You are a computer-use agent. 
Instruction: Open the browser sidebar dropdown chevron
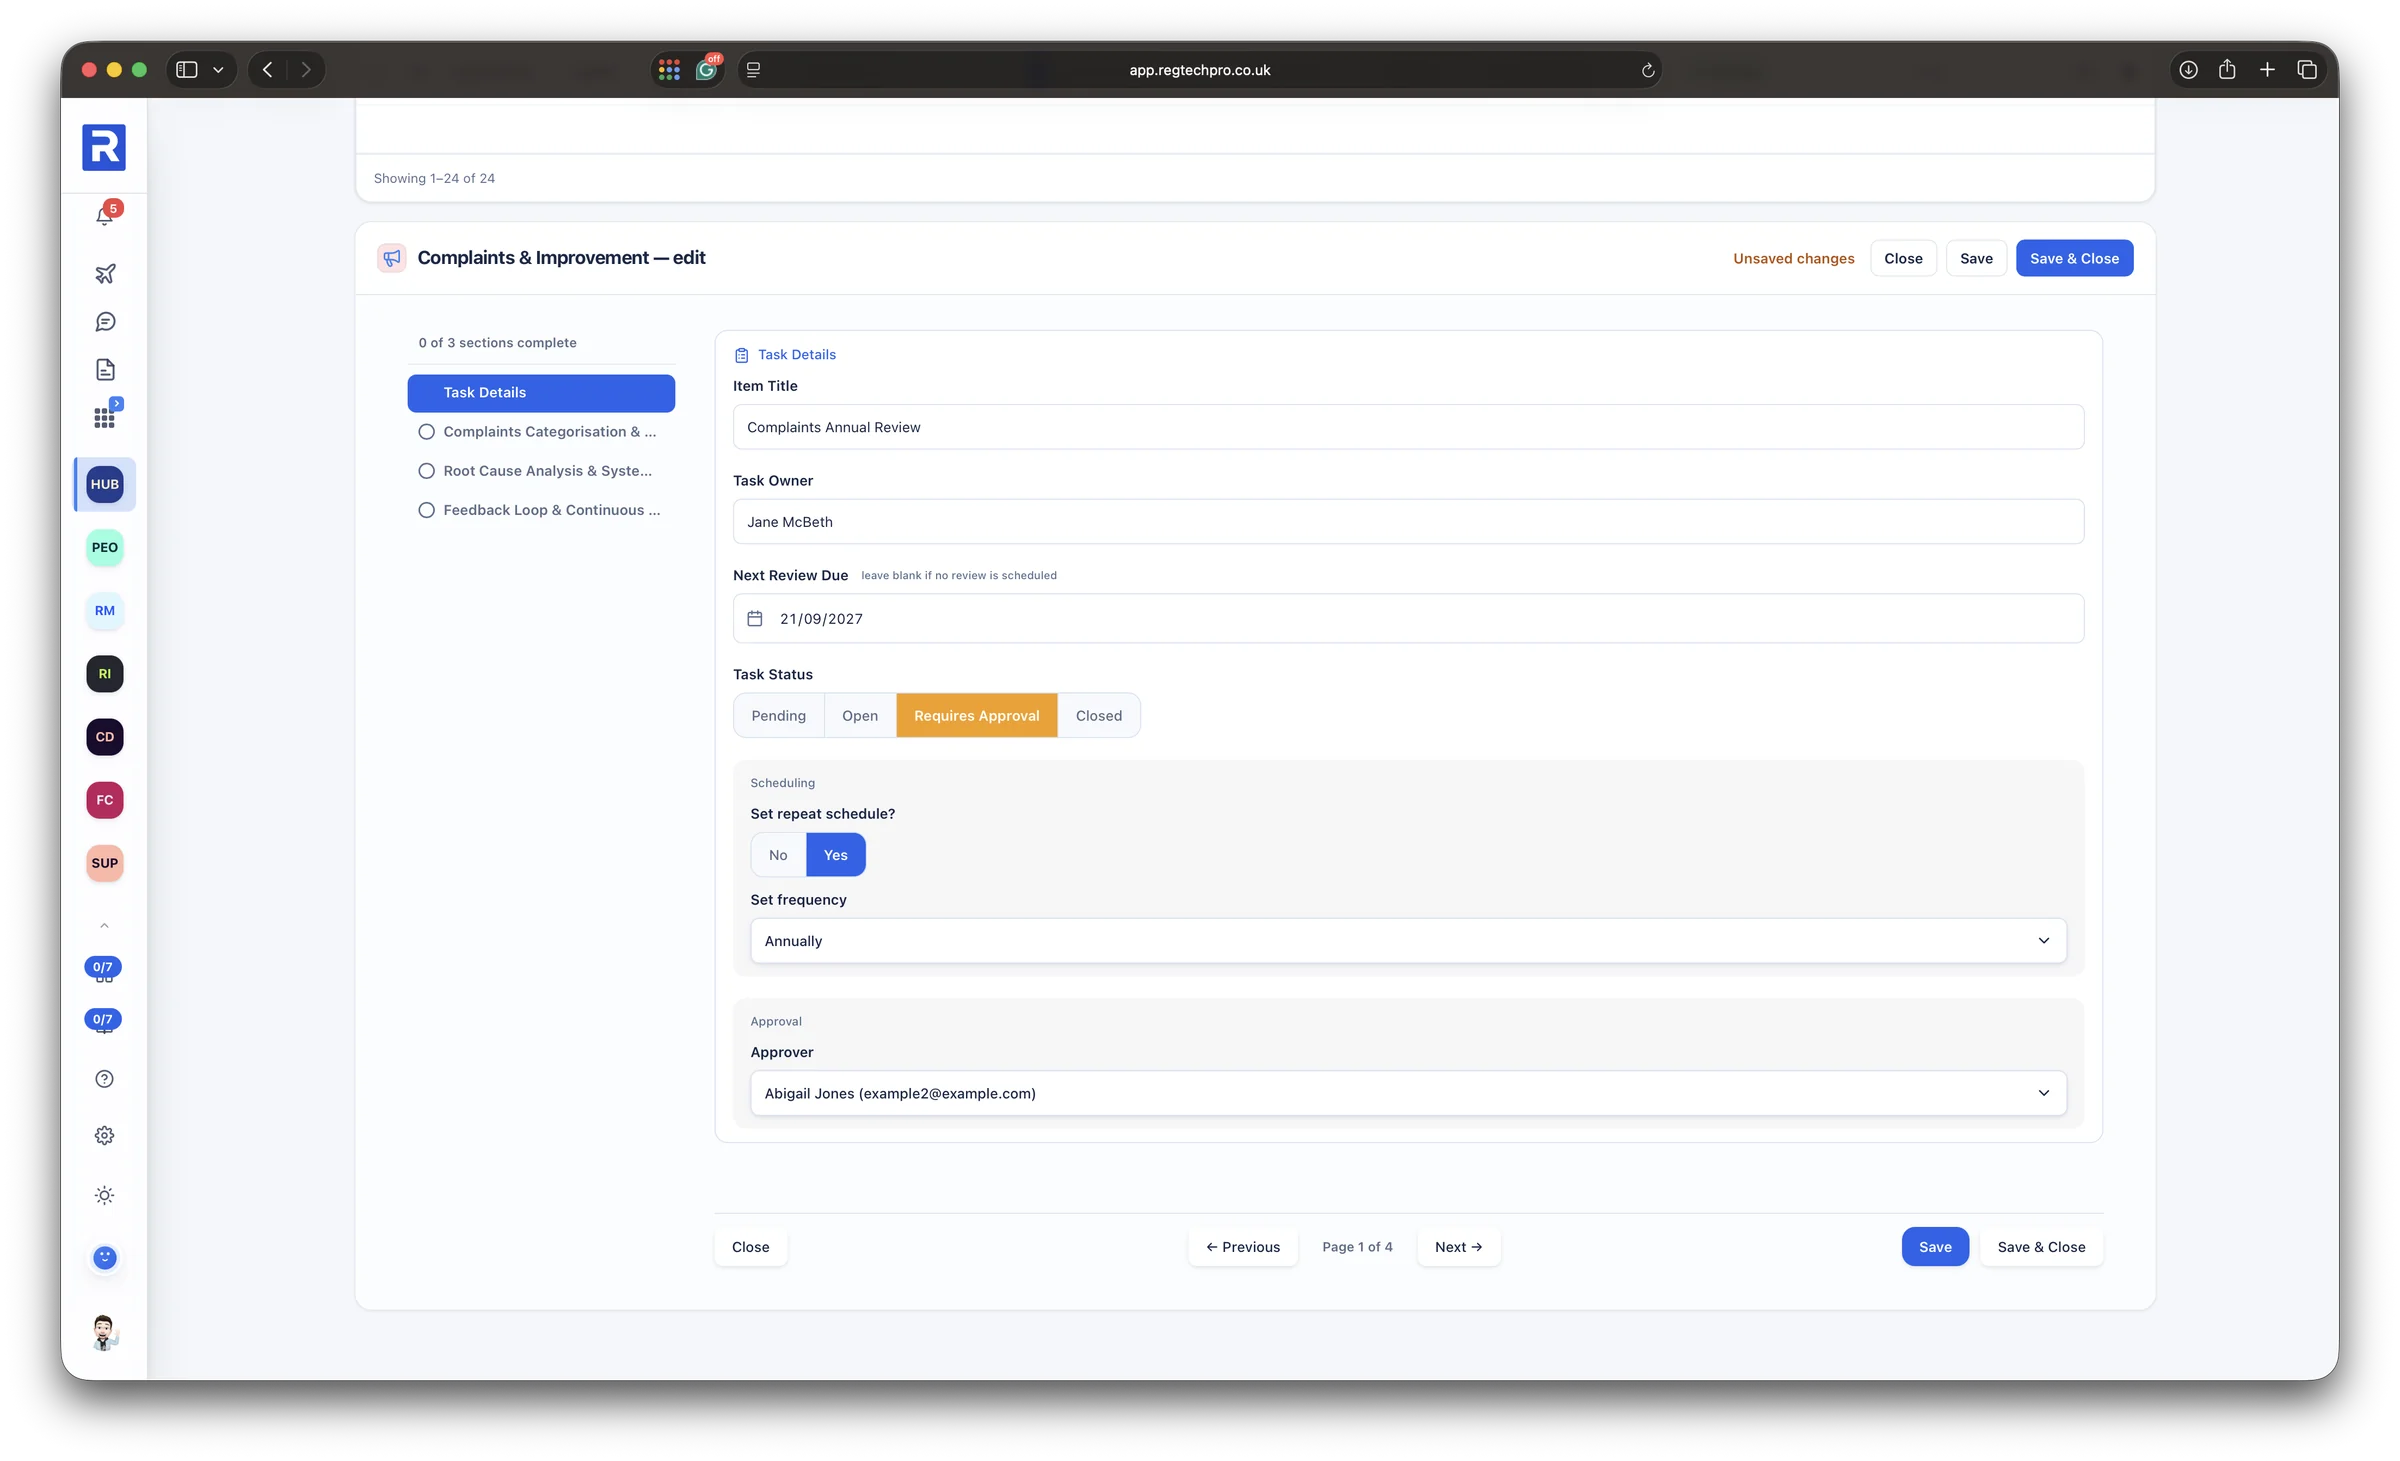click(x=218, y=70)
